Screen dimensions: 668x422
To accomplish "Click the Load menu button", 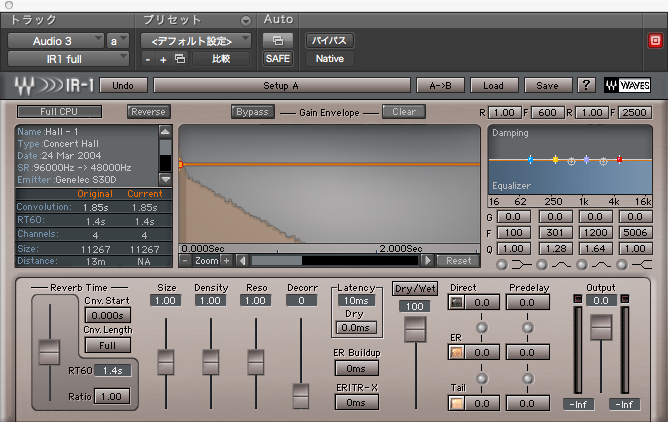I will 494,85.
